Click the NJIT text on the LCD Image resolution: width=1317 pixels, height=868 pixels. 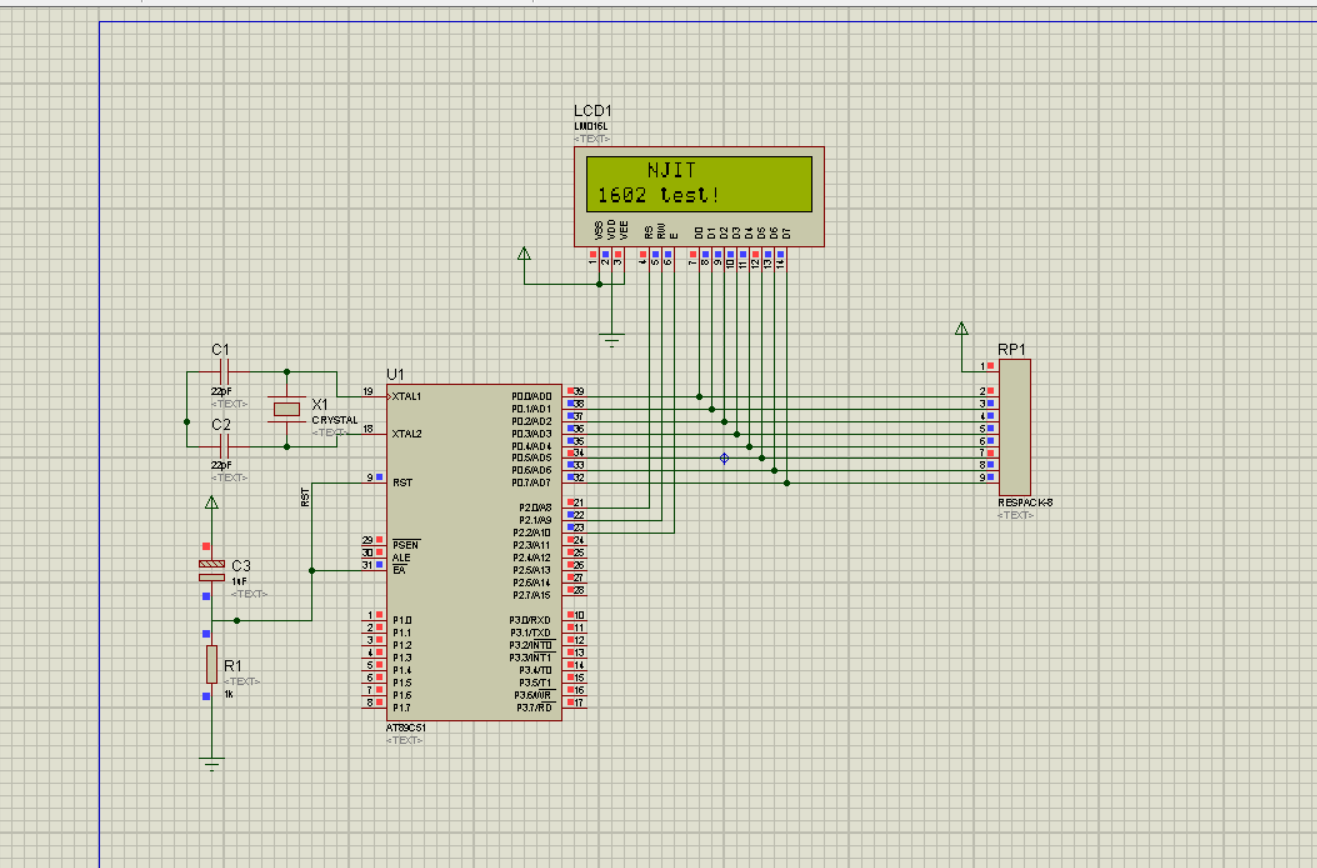pos(672,171)
